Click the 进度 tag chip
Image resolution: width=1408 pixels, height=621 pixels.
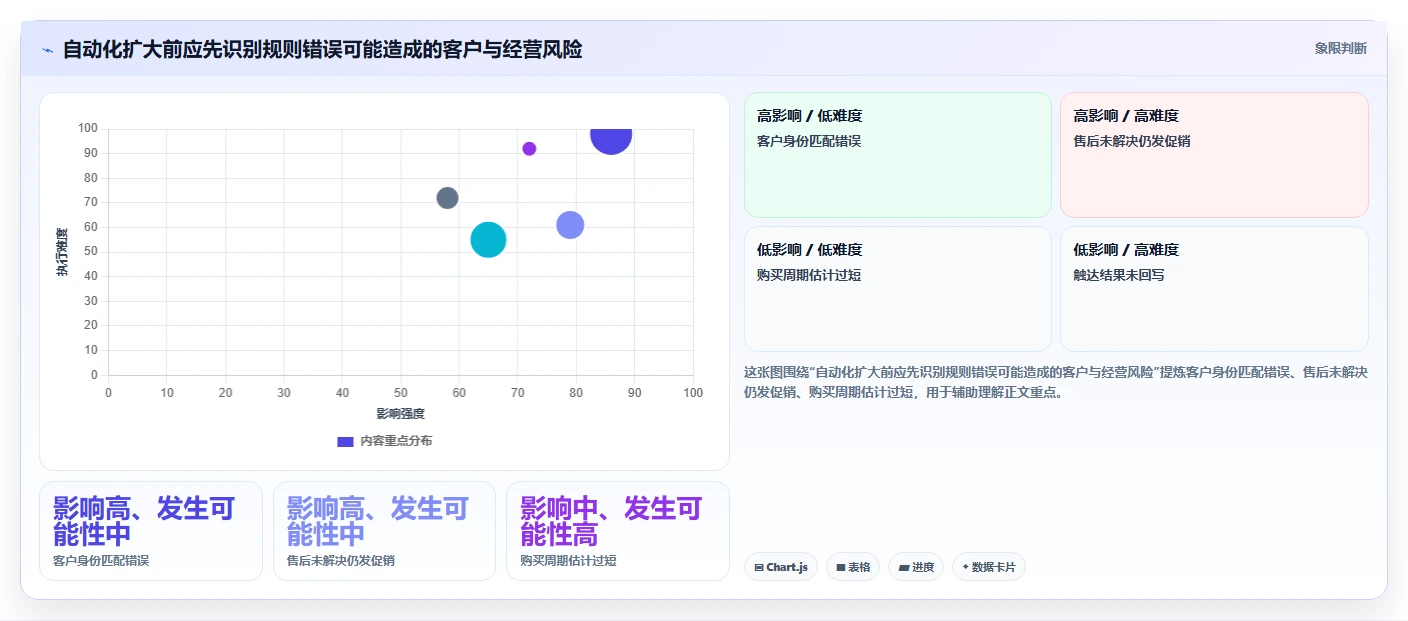coord(916,567)
